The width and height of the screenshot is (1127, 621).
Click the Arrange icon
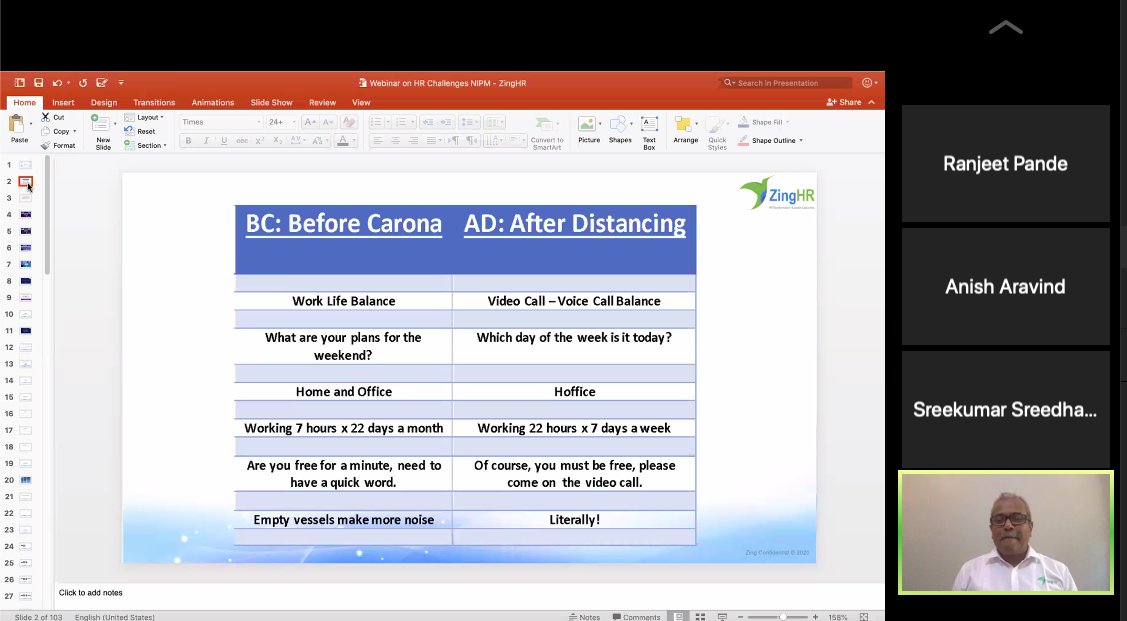(684, 124)
